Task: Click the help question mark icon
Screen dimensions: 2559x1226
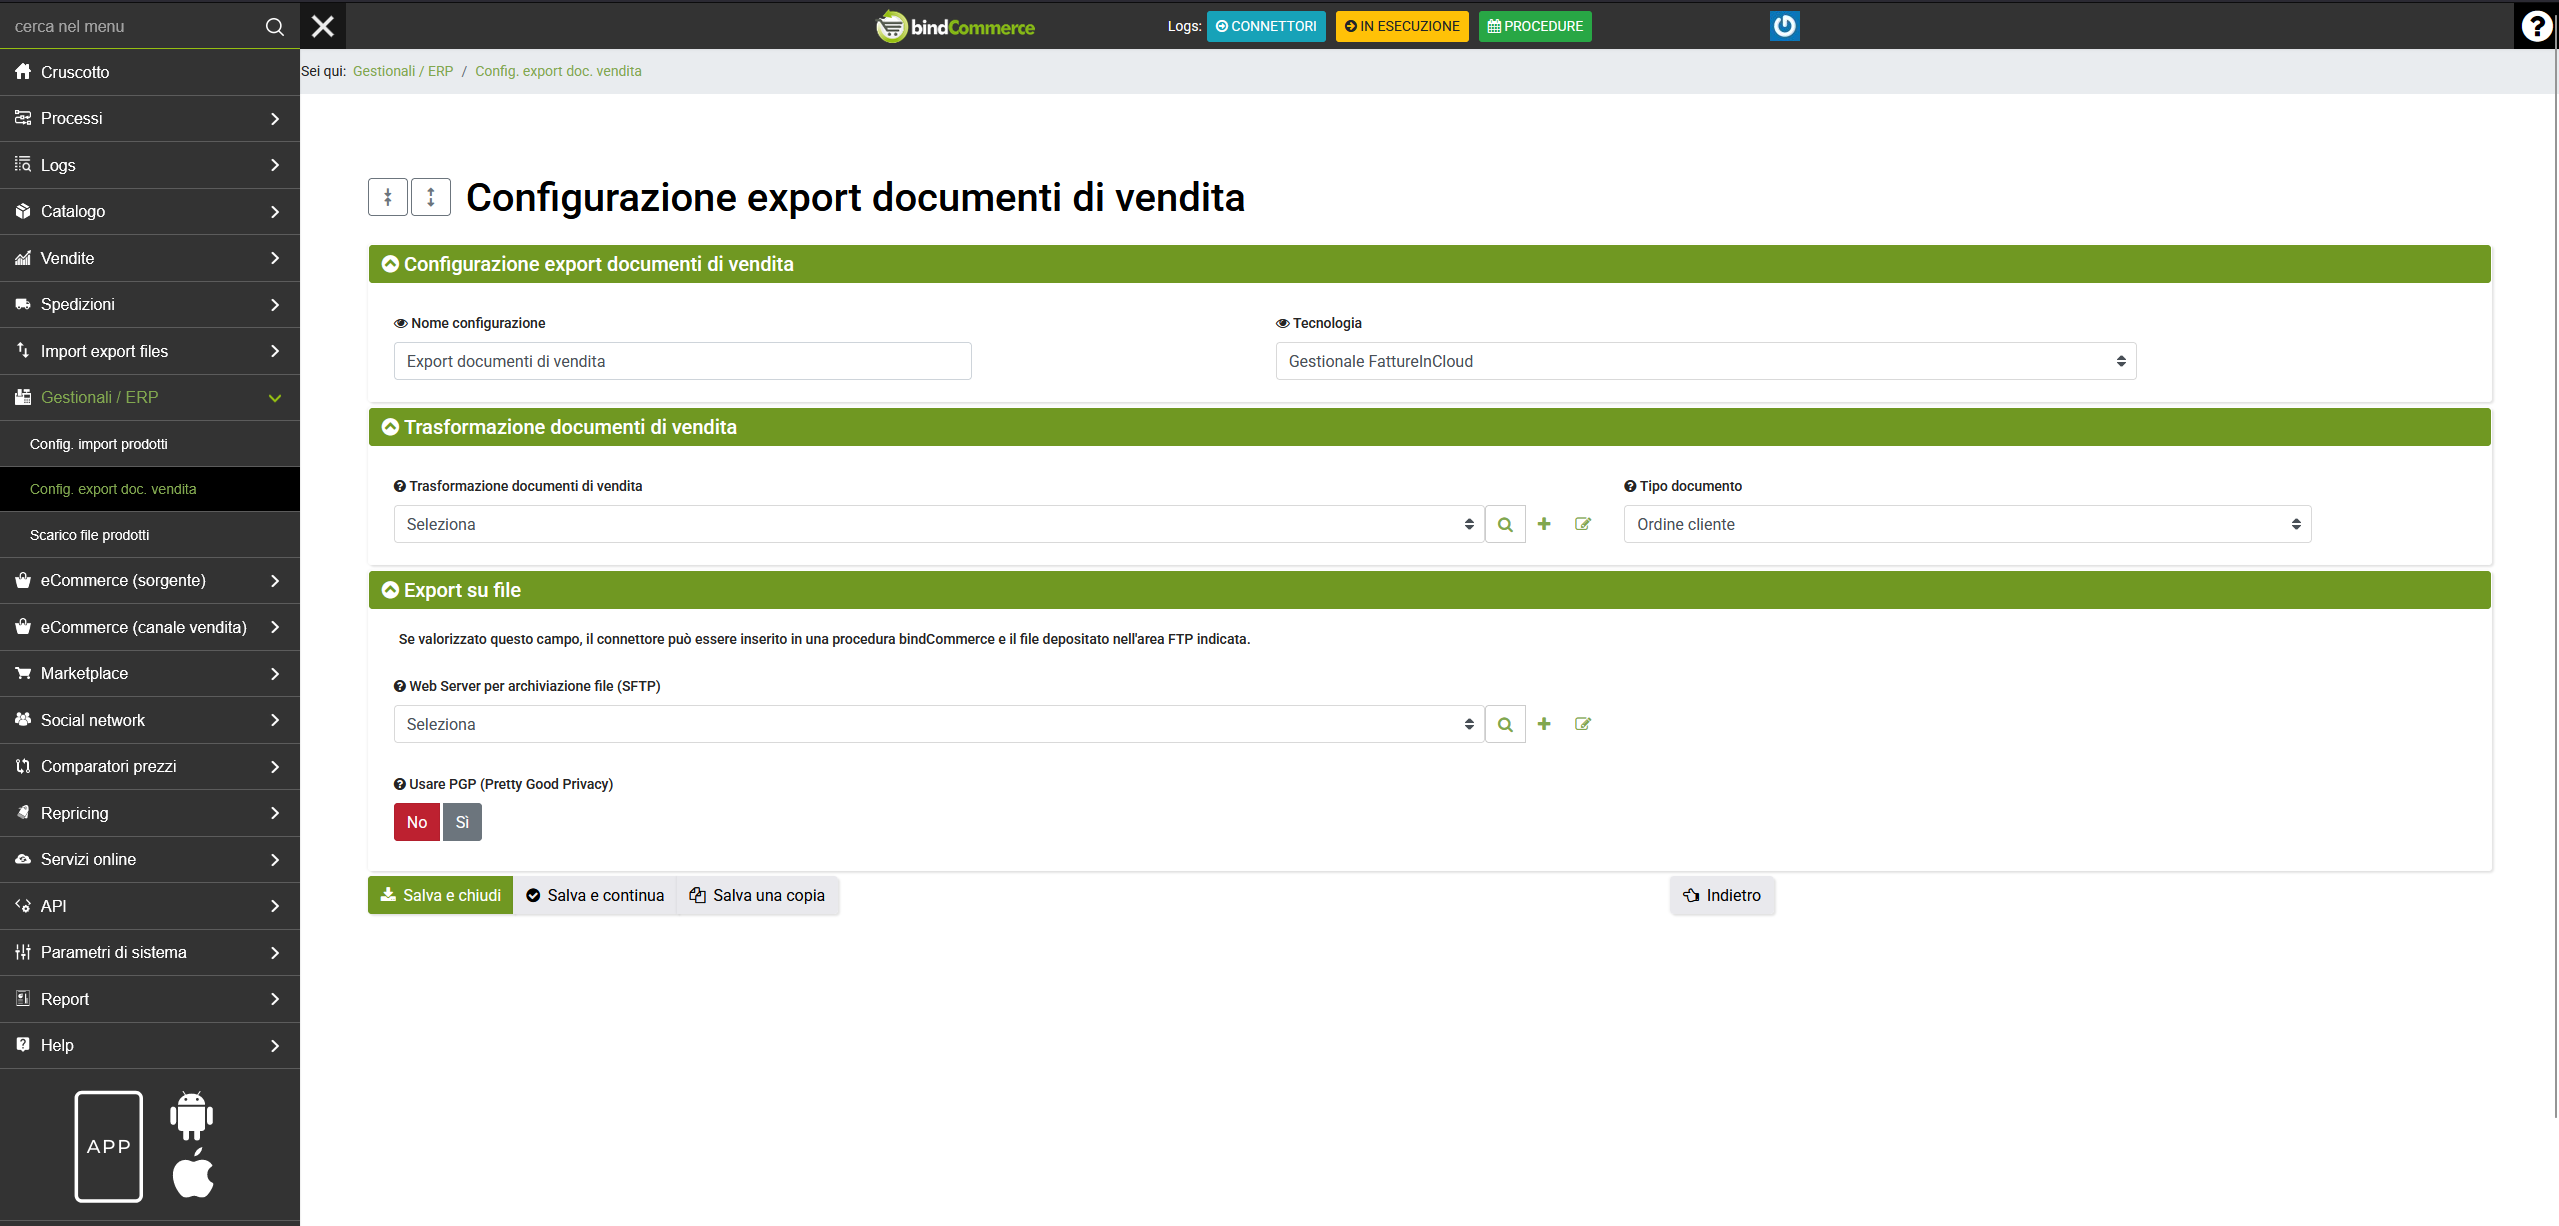Action: 2536,26
